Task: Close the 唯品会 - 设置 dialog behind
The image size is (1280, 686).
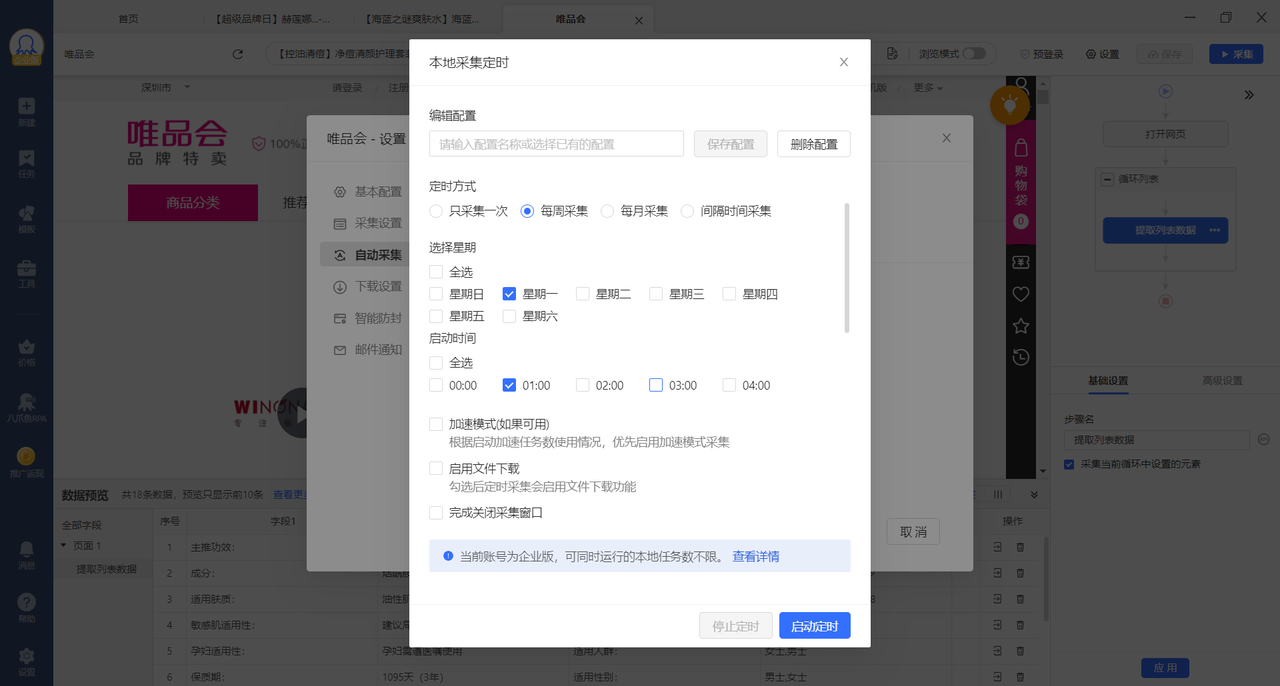Action: click(x=946, y=138)
